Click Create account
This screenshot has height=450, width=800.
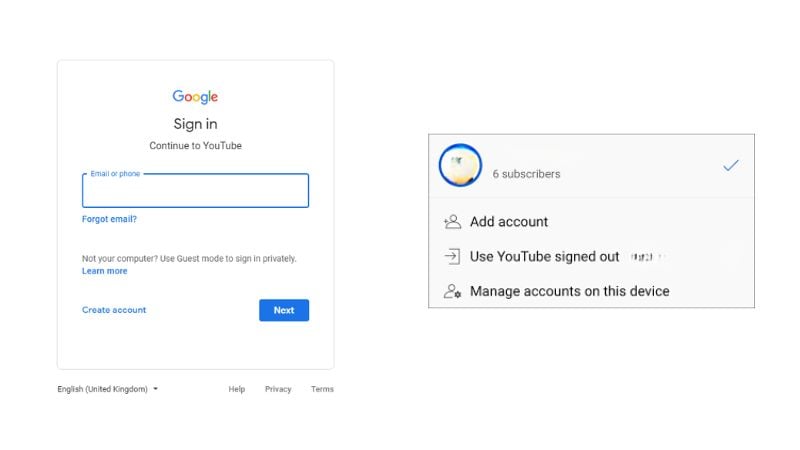(x=114, y=310)
